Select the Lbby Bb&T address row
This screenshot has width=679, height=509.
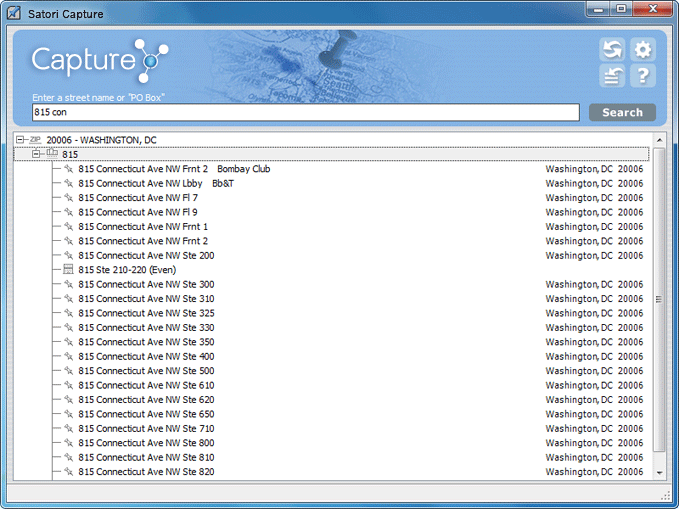coord(156,183)
